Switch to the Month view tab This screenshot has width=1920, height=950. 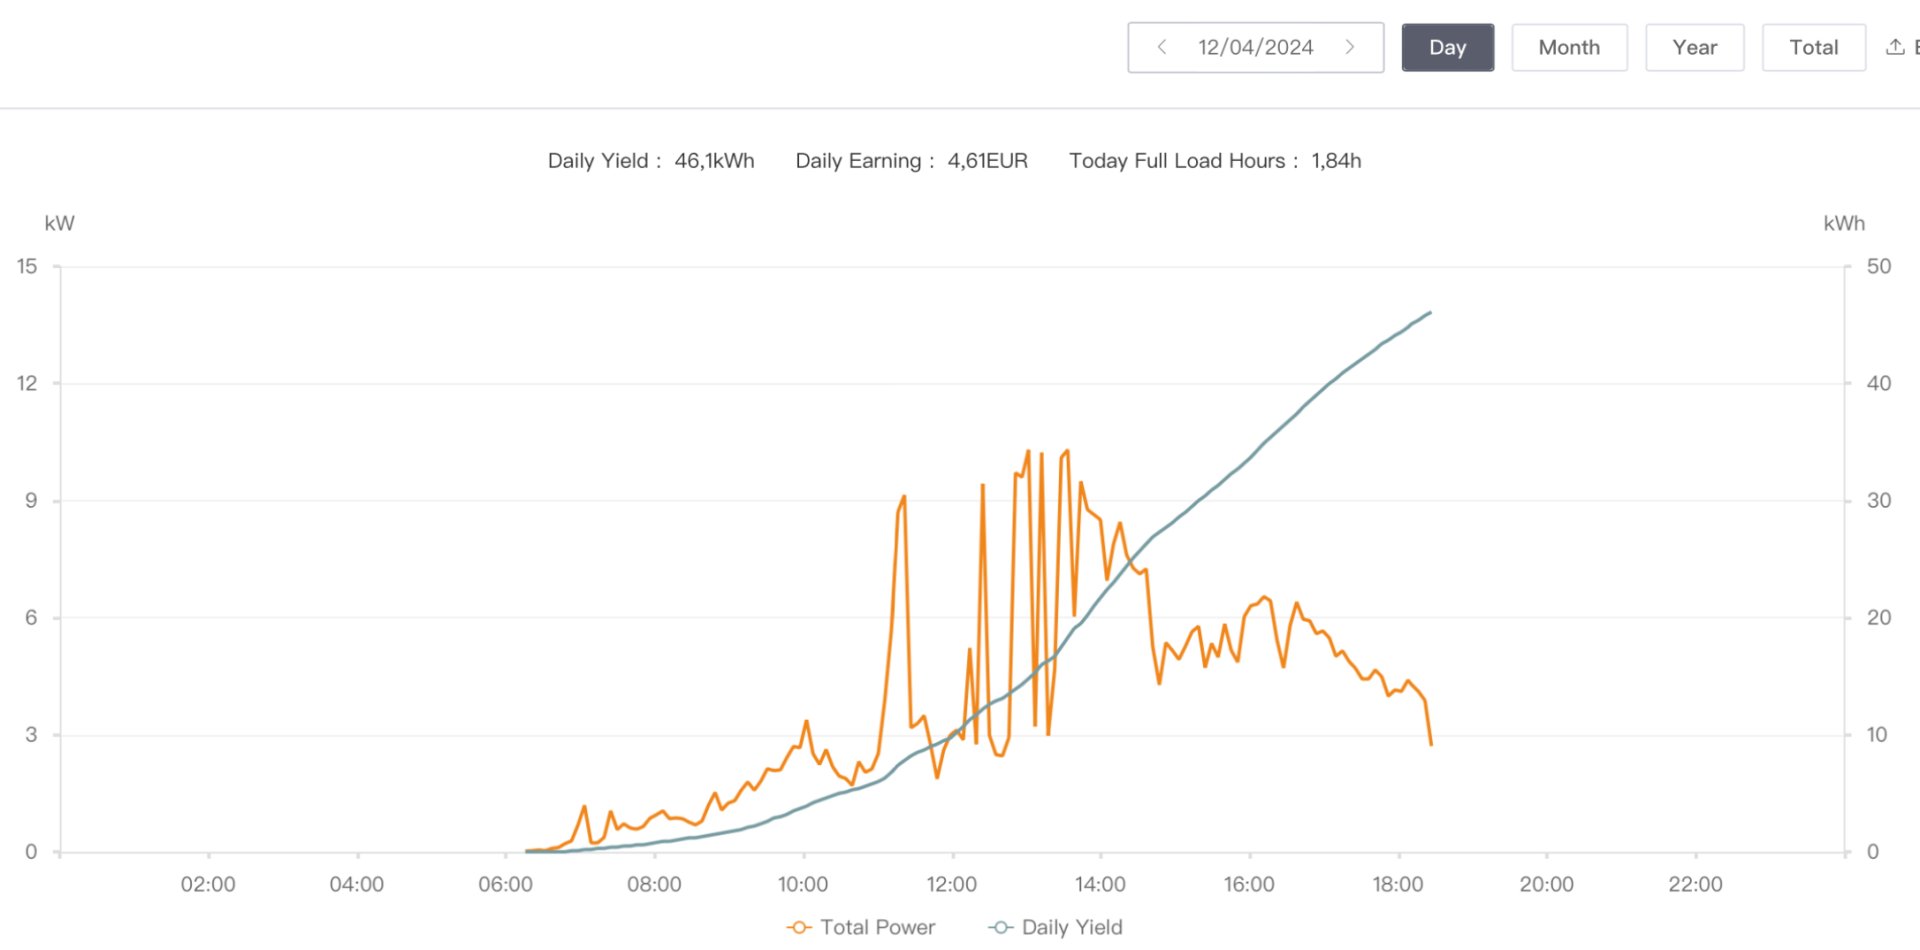click(1569, 47)
